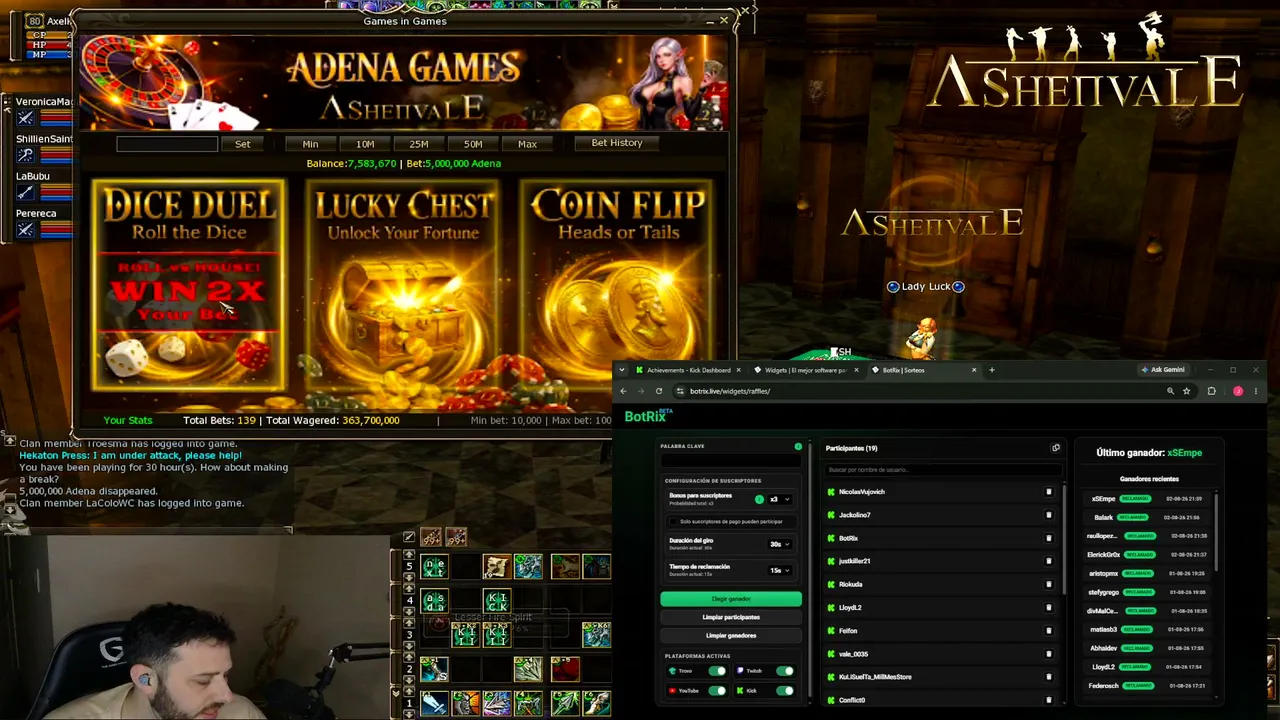Delete LloydL2 from participants via trash icon
Viewport: 1280px width, 720px height.
pos(1048,607)
